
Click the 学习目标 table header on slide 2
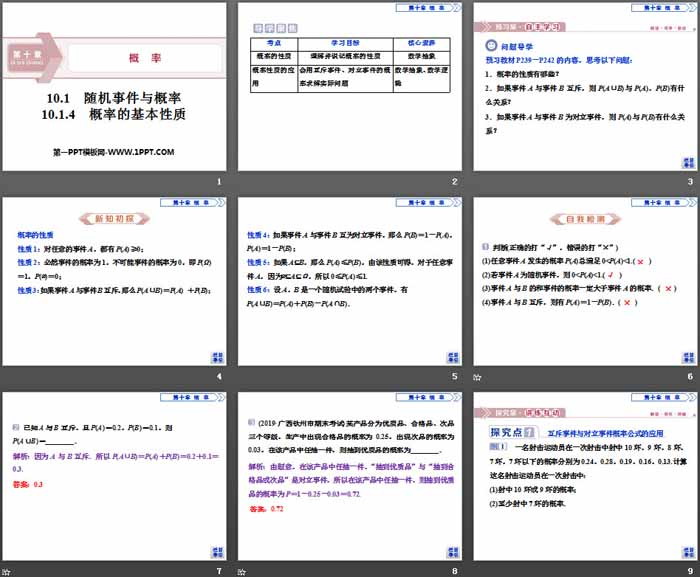coord(345,43)
